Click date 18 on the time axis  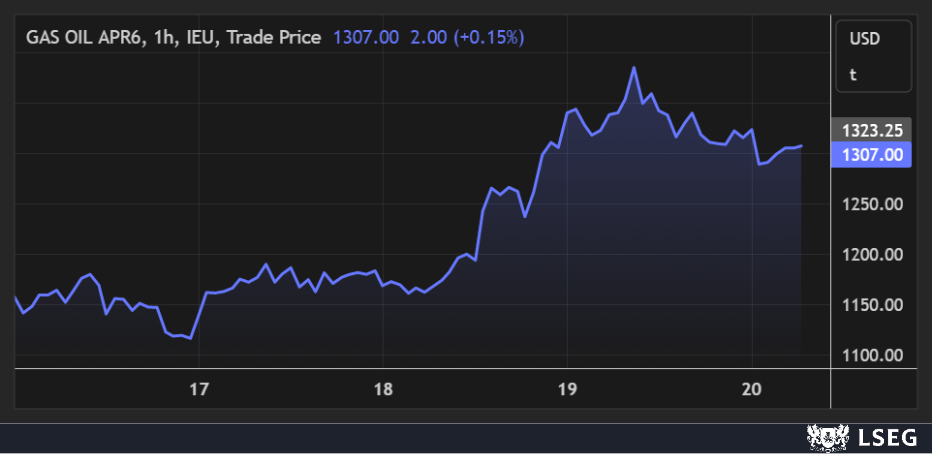point(383,388)
